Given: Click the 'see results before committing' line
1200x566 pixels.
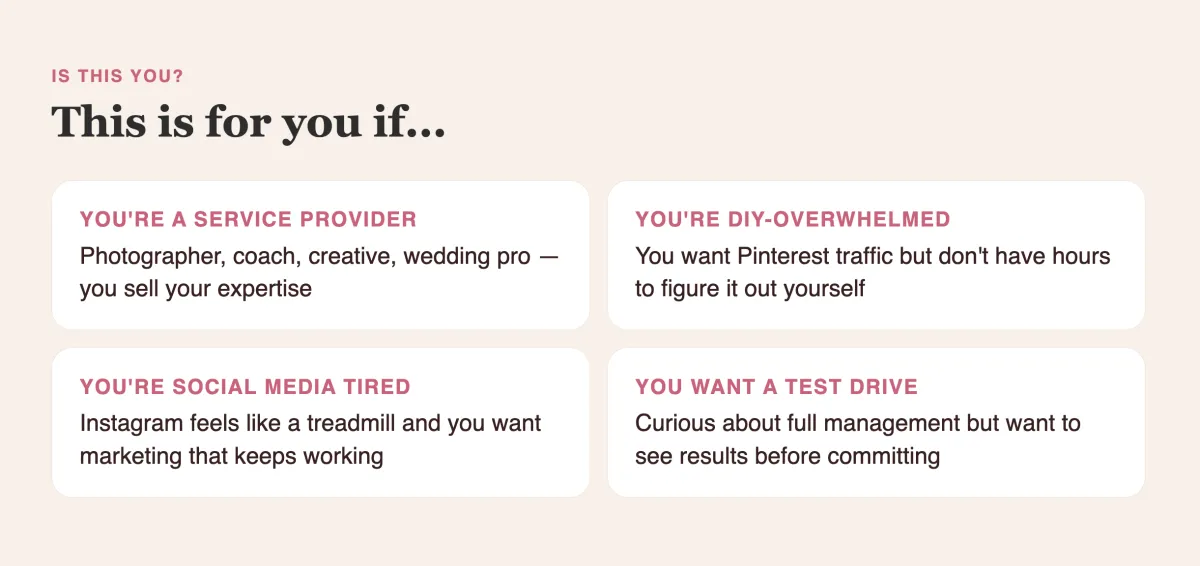Looking at the screenshot, I should click(x=788, y=457).
